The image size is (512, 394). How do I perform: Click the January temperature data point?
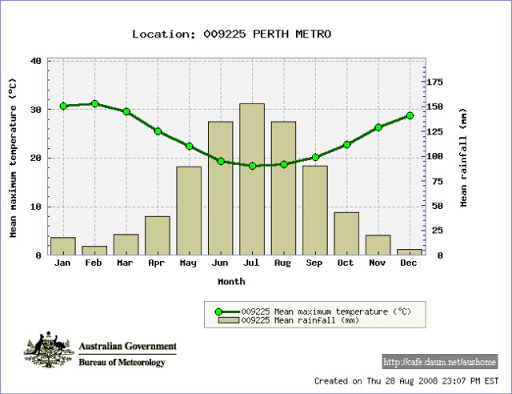click(x=63, y=106)
